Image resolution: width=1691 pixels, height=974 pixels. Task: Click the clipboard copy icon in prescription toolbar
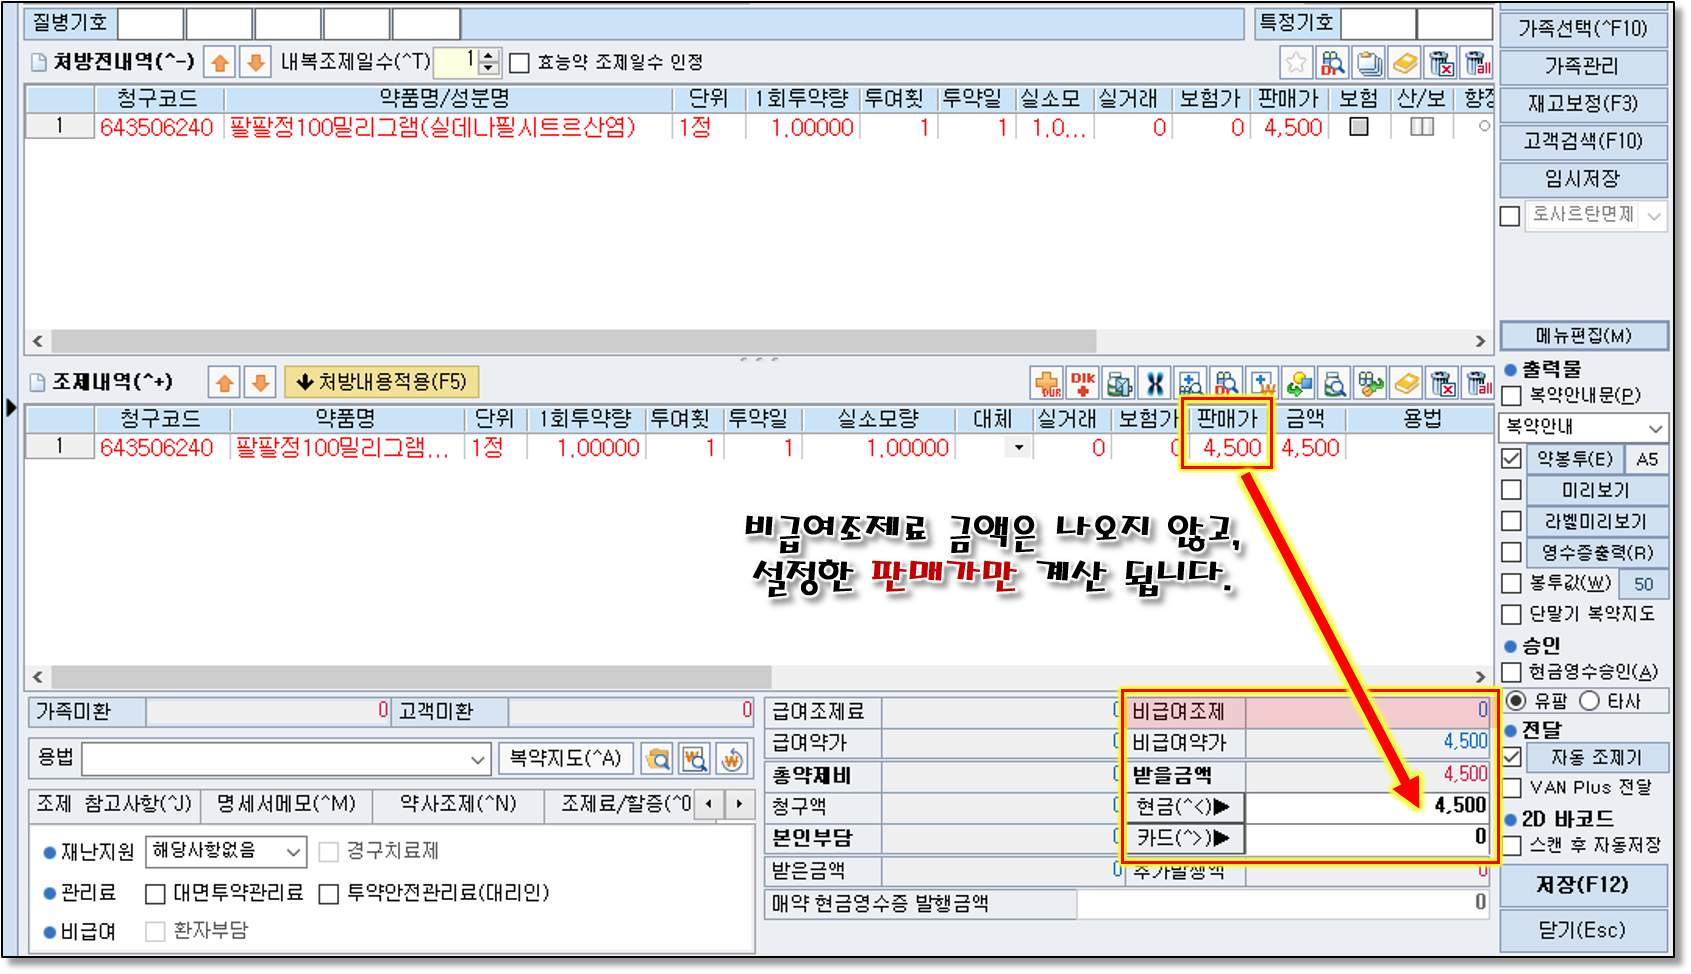click(1369, 63)
